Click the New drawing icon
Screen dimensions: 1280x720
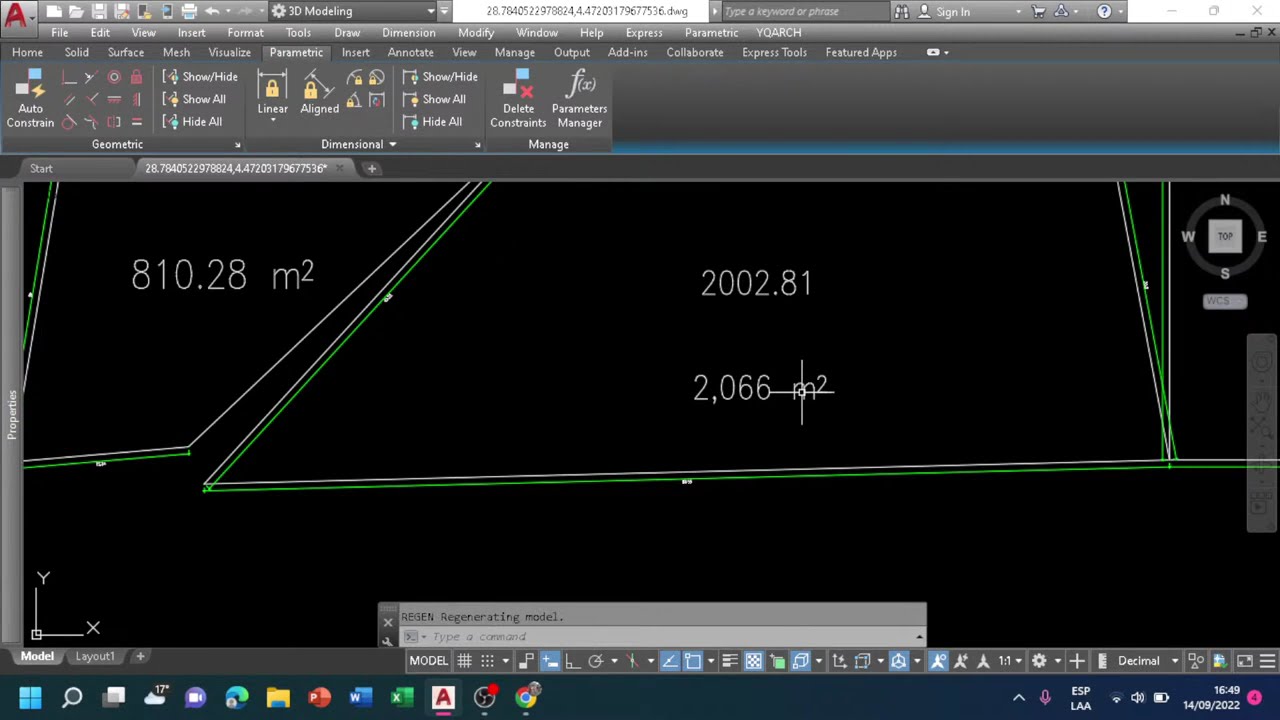click(54, 11)
